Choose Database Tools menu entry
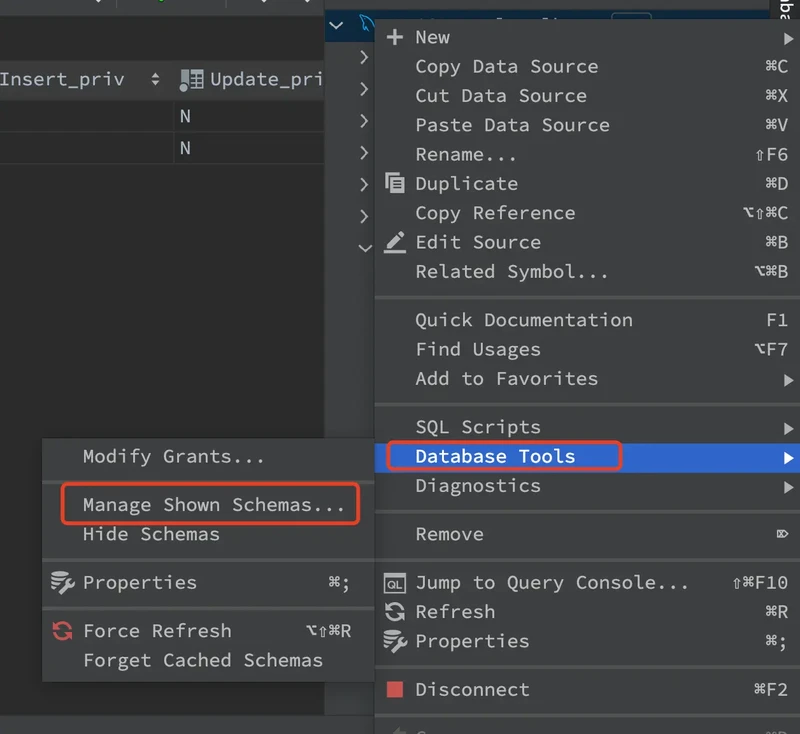Screen dimensions: 800x734 coord(495,457)
